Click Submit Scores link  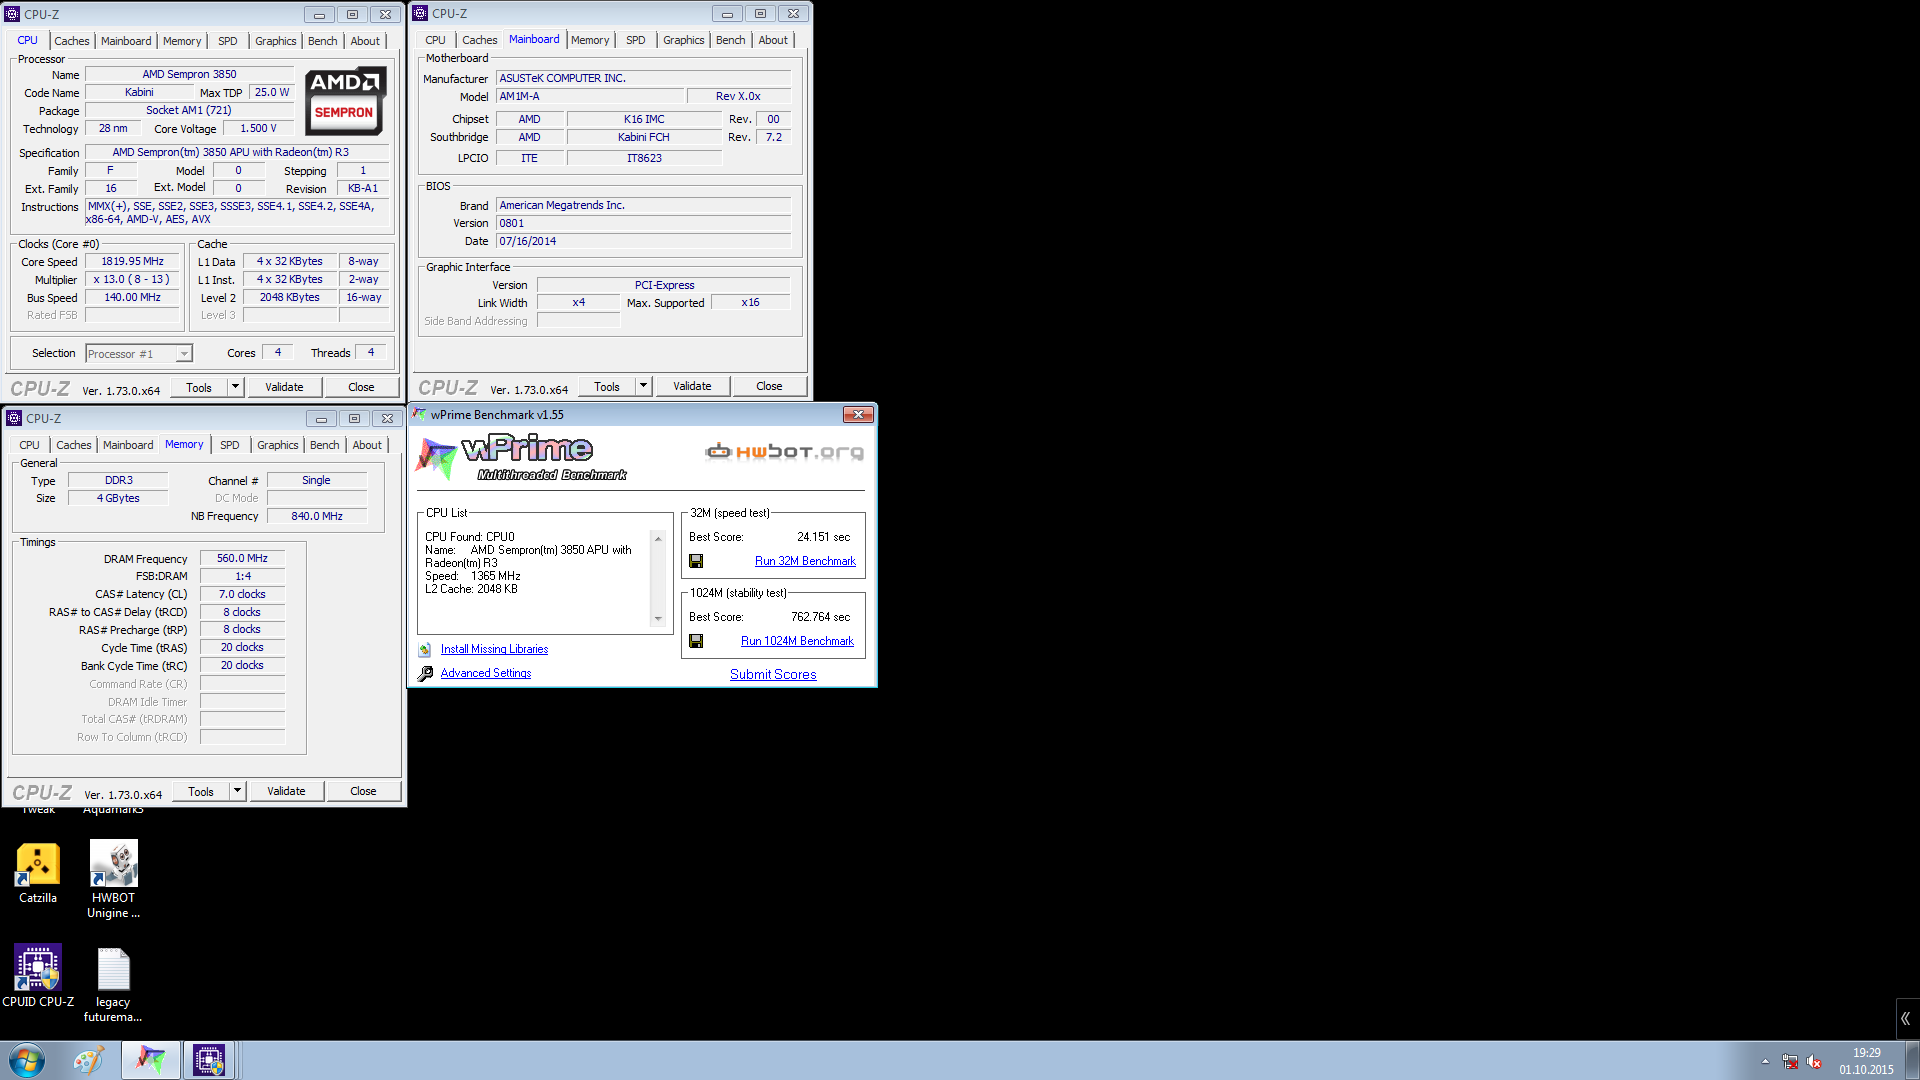[773, 674]
